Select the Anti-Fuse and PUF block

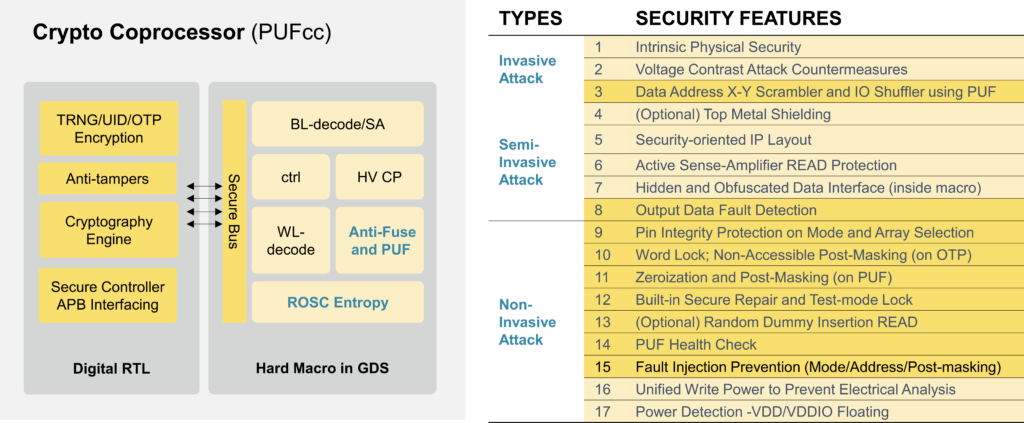pos(380,240)
